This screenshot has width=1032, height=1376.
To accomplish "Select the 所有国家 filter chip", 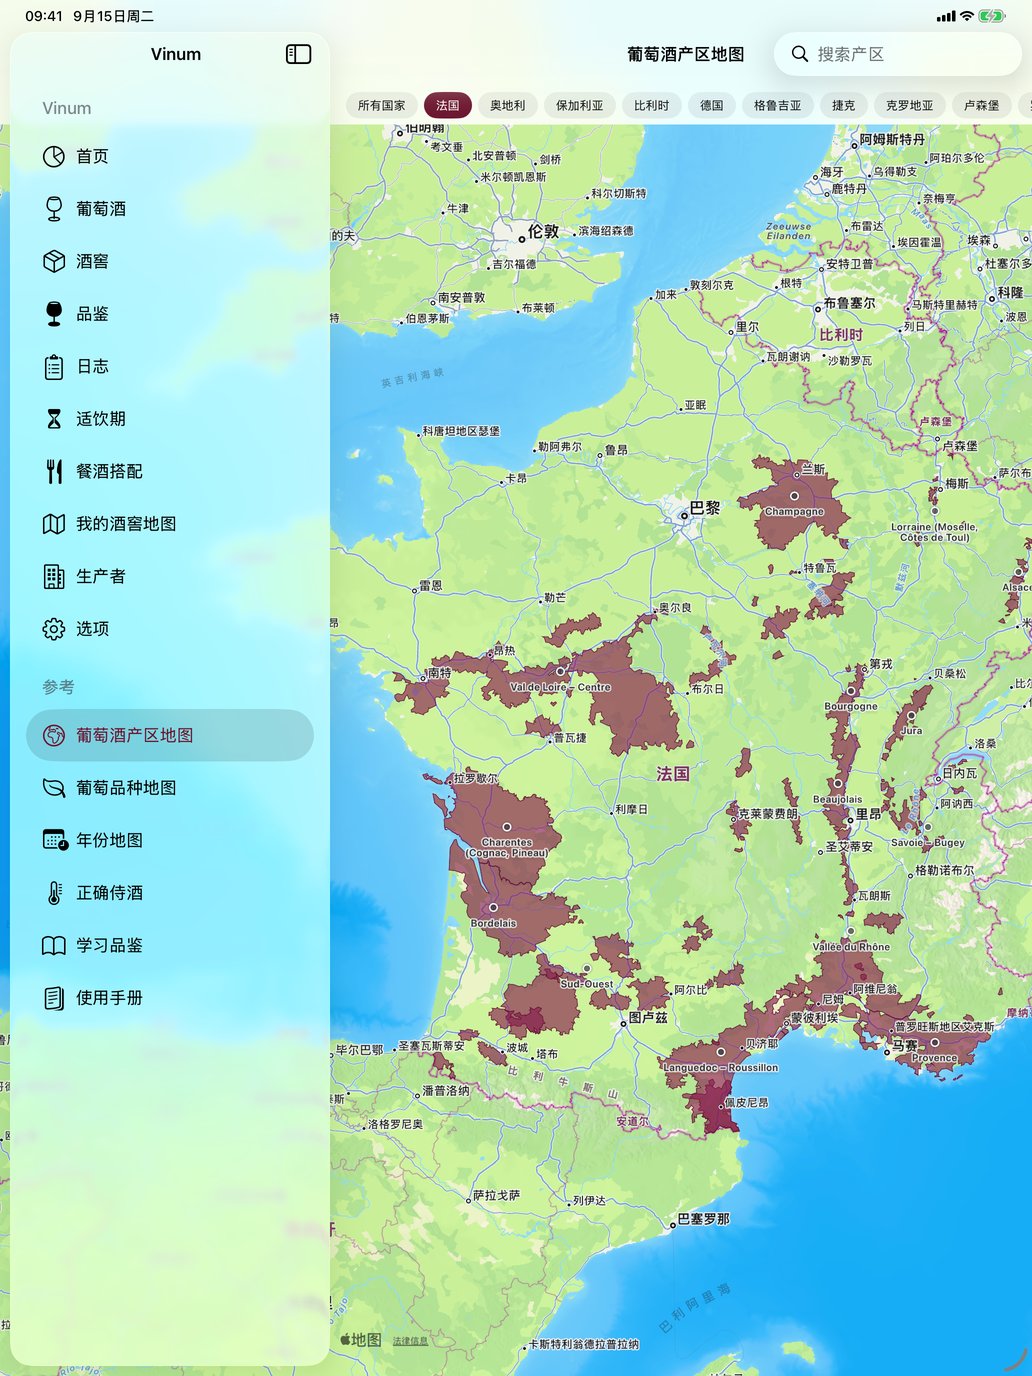I will pos(381,105).
